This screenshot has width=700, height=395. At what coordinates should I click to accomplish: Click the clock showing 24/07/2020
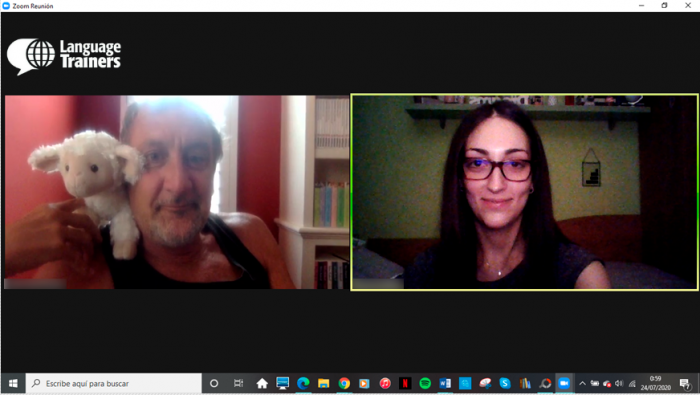(656, 383)
